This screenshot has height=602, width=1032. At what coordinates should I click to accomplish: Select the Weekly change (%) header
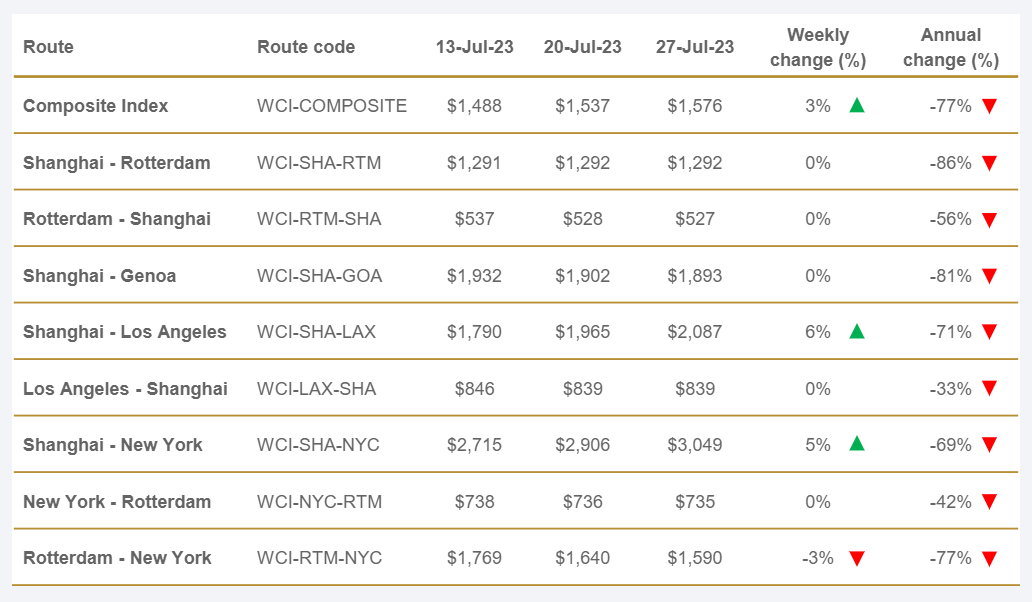click(818, 47)
